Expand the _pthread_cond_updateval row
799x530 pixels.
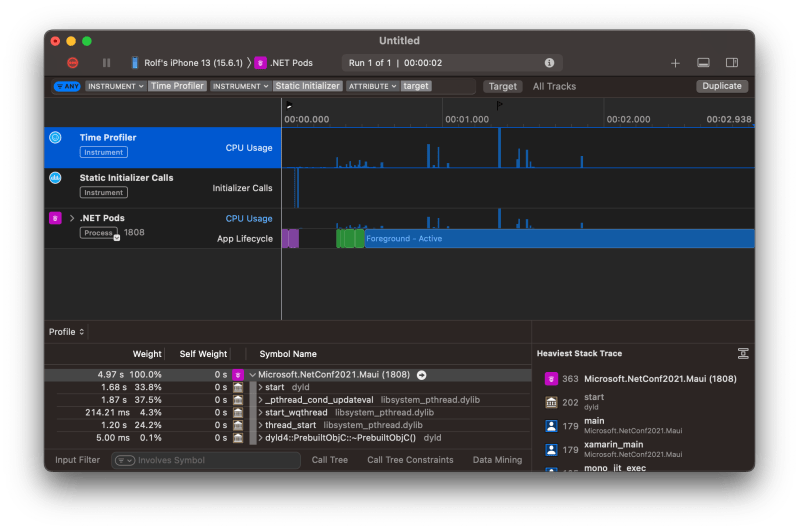260,400
